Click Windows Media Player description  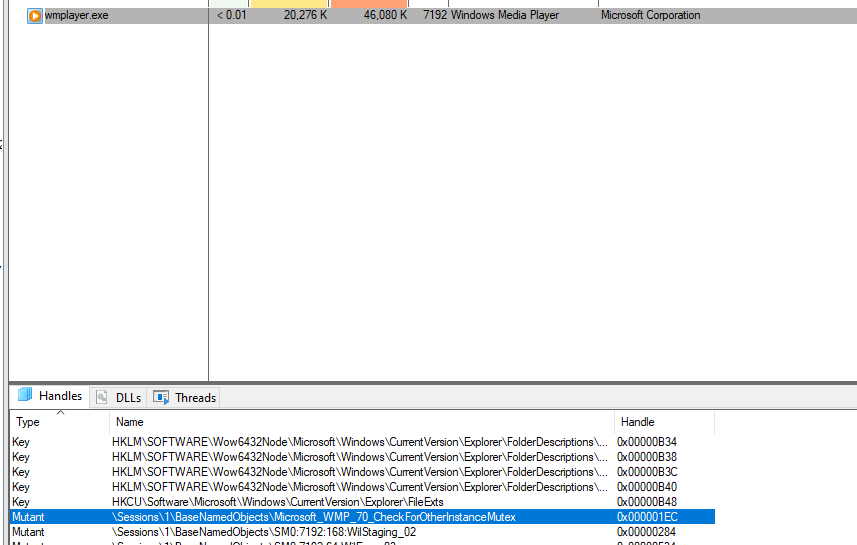pyautogui.click(x=505, y=15)
